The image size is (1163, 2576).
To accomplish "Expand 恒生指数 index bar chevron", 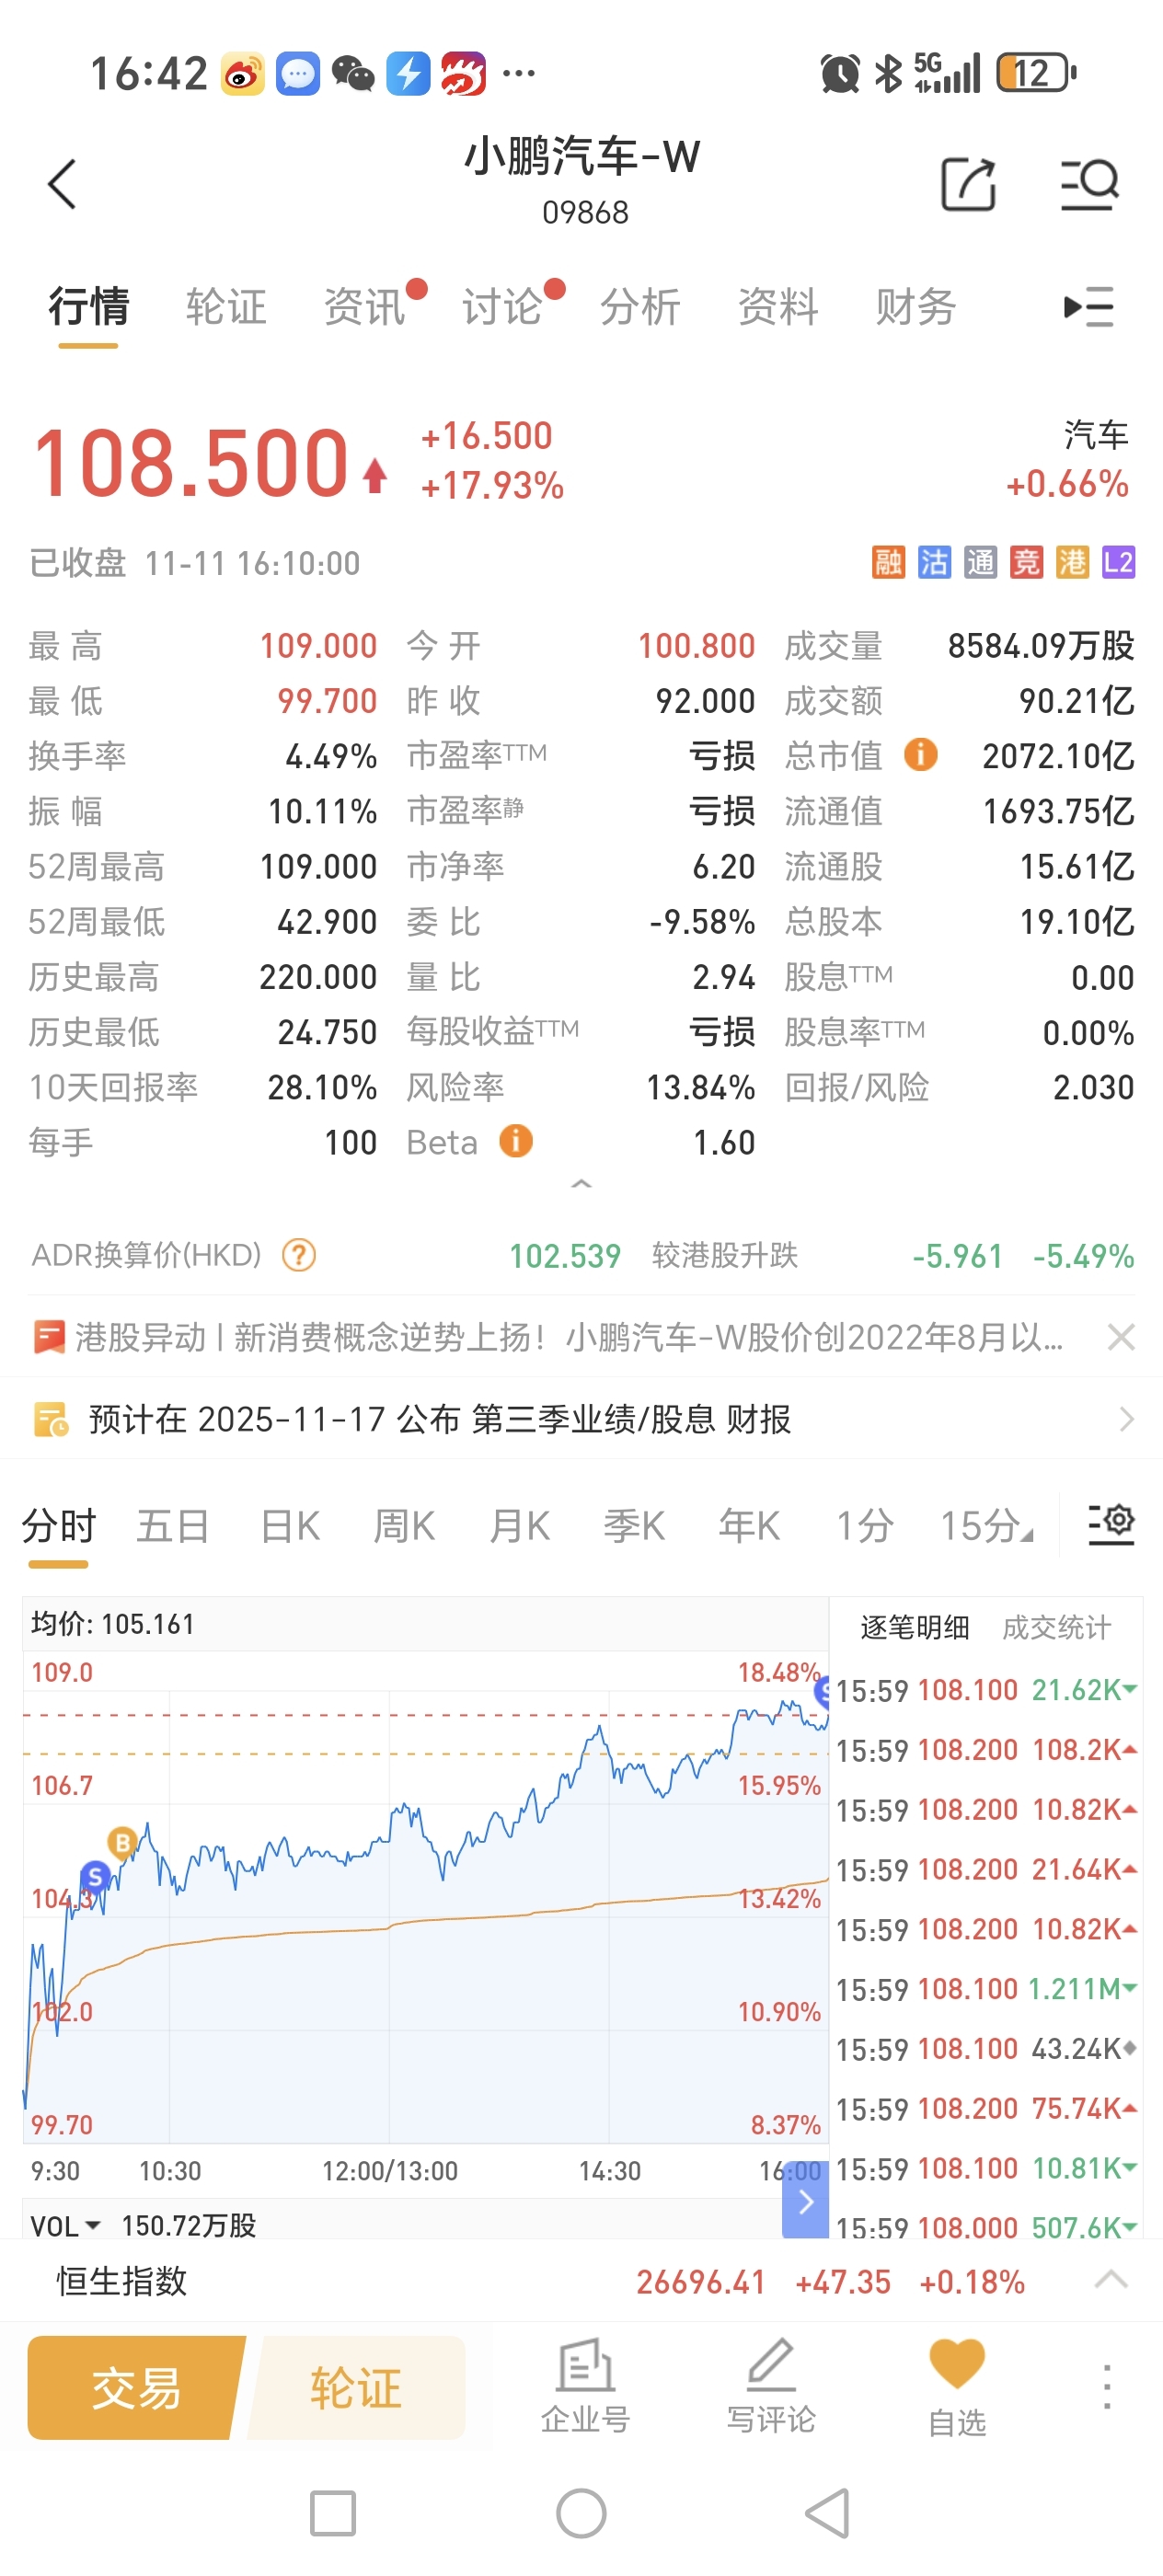I will click(1110, 2281).
